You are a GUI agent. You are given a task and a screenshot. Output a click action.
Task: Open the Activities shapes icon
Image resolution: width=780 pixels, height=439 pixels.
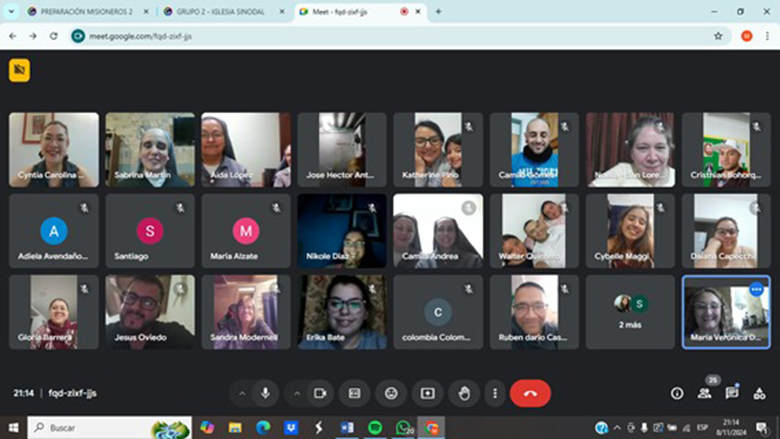758,393
